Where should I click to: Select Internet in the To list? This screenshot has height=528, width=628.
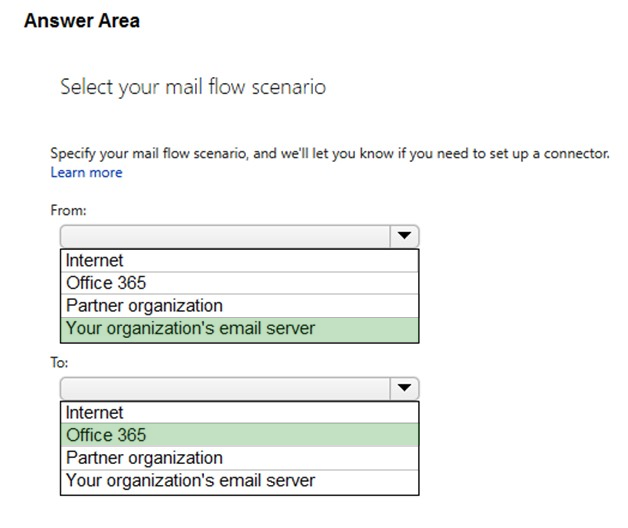tap(240, 413)
